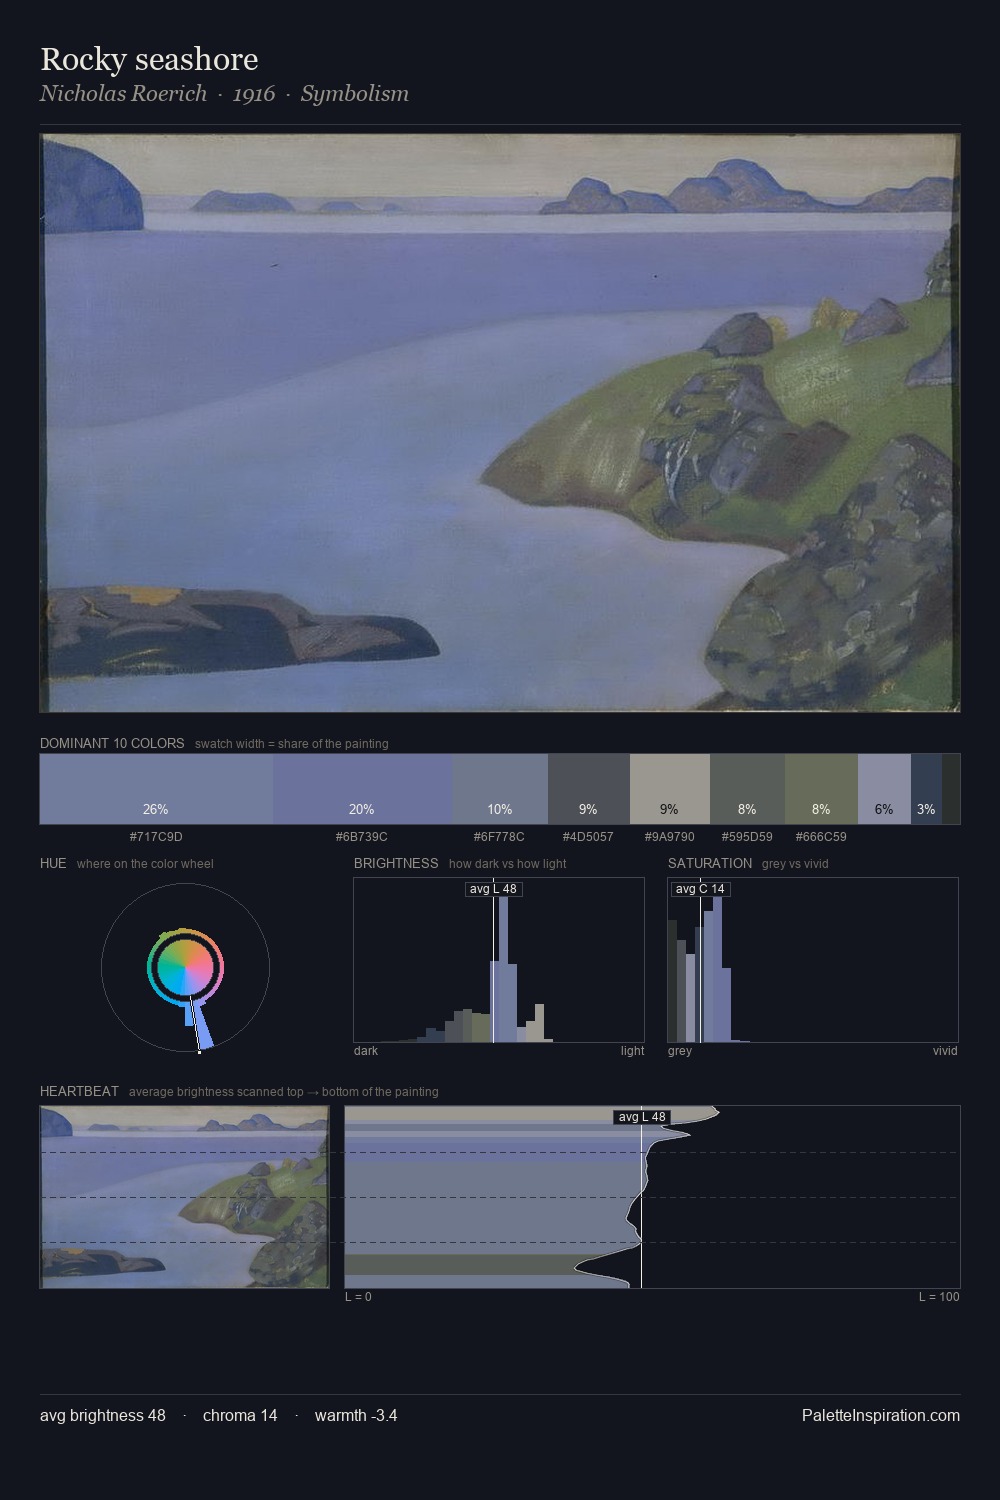Click the 'grey' axis label
The image size is (1000, 1500).
point(680,1050)
